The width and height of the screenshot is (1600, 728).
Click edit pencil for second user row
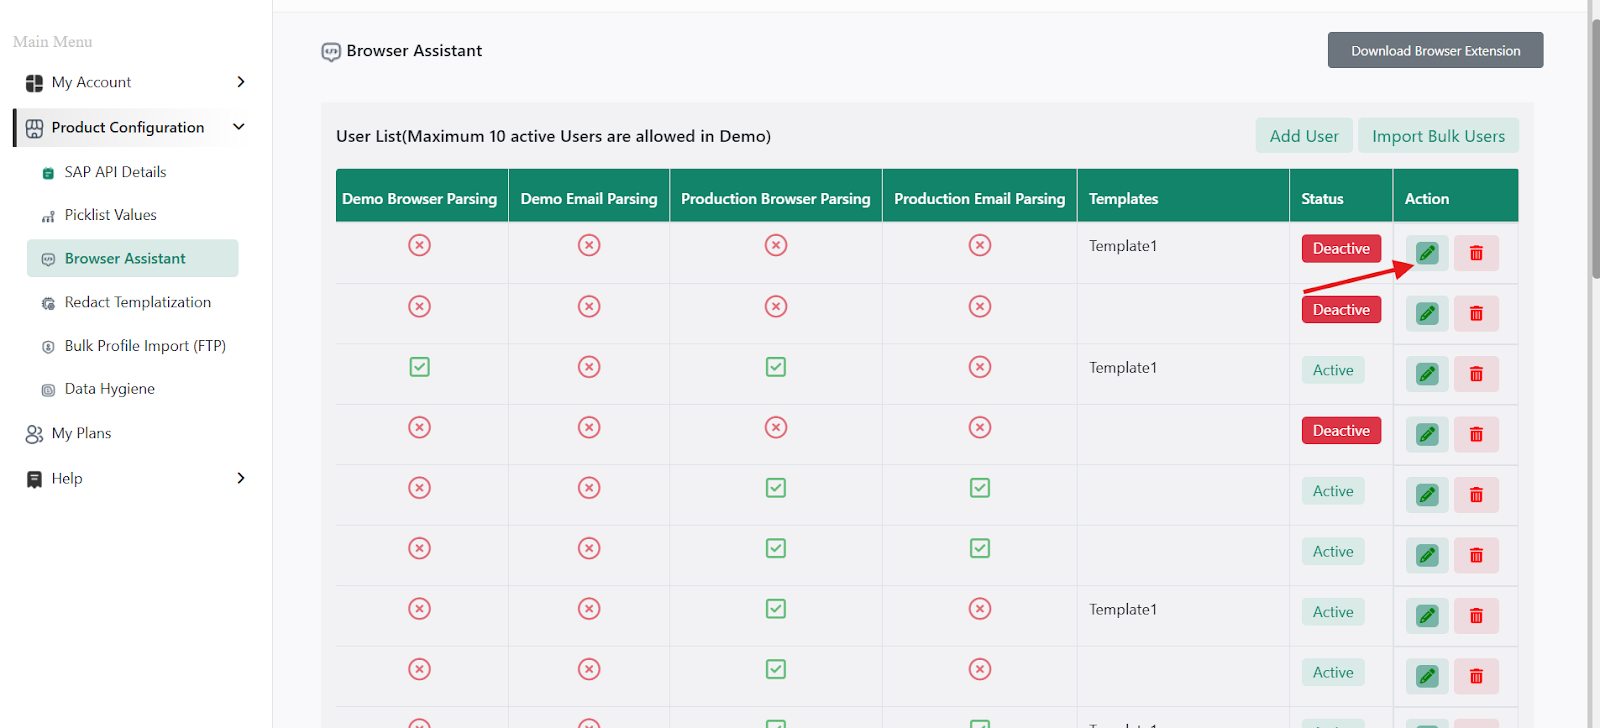(1427, 314)
